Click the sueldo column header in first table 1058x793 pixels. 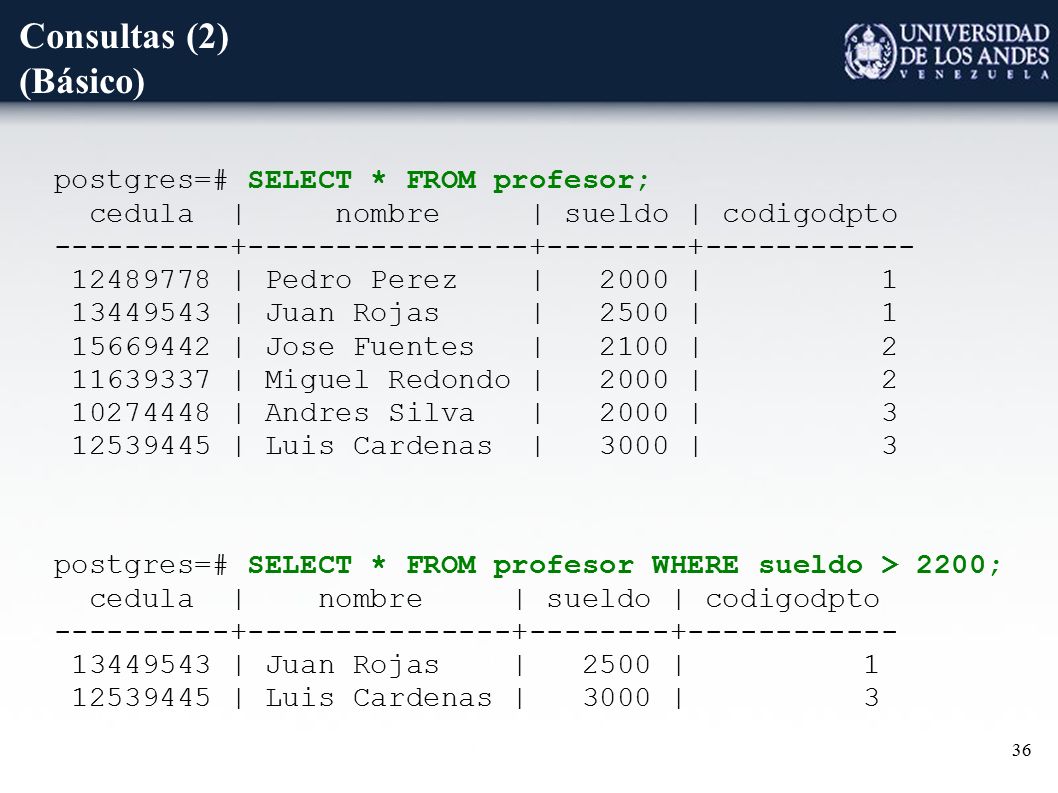tap(616, 214)
